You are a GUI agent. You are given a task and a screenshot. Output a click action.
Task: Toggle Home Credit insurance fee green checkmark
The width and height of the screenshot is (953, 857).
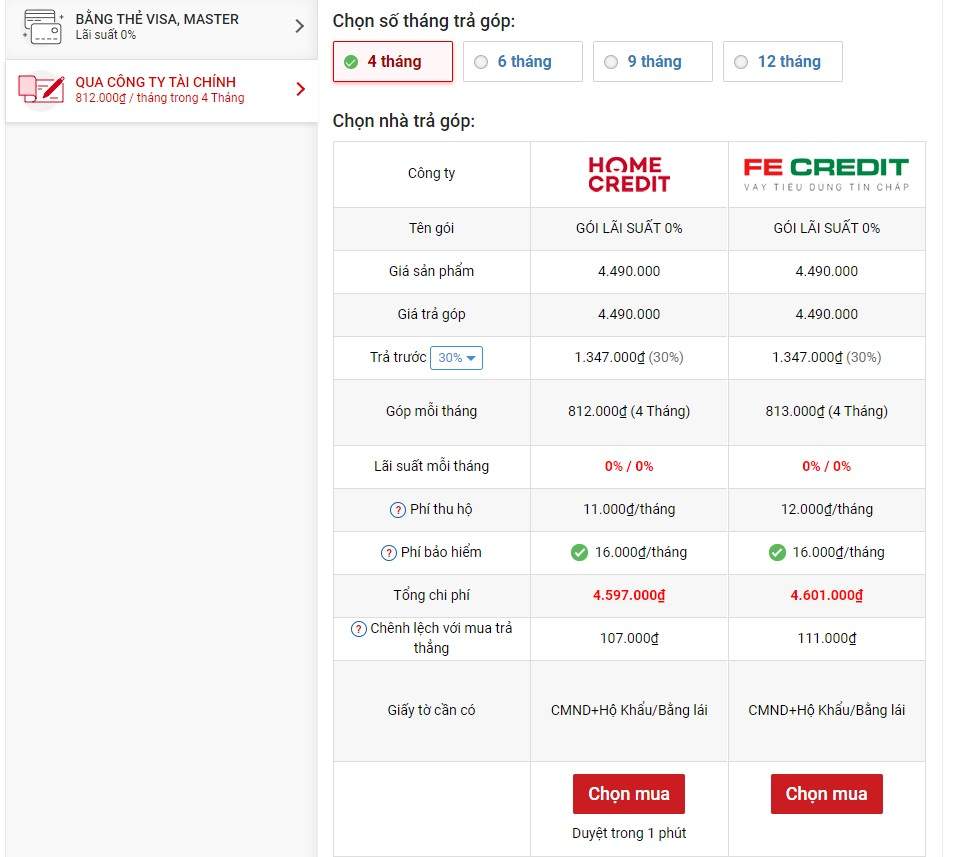coord(579,553)
